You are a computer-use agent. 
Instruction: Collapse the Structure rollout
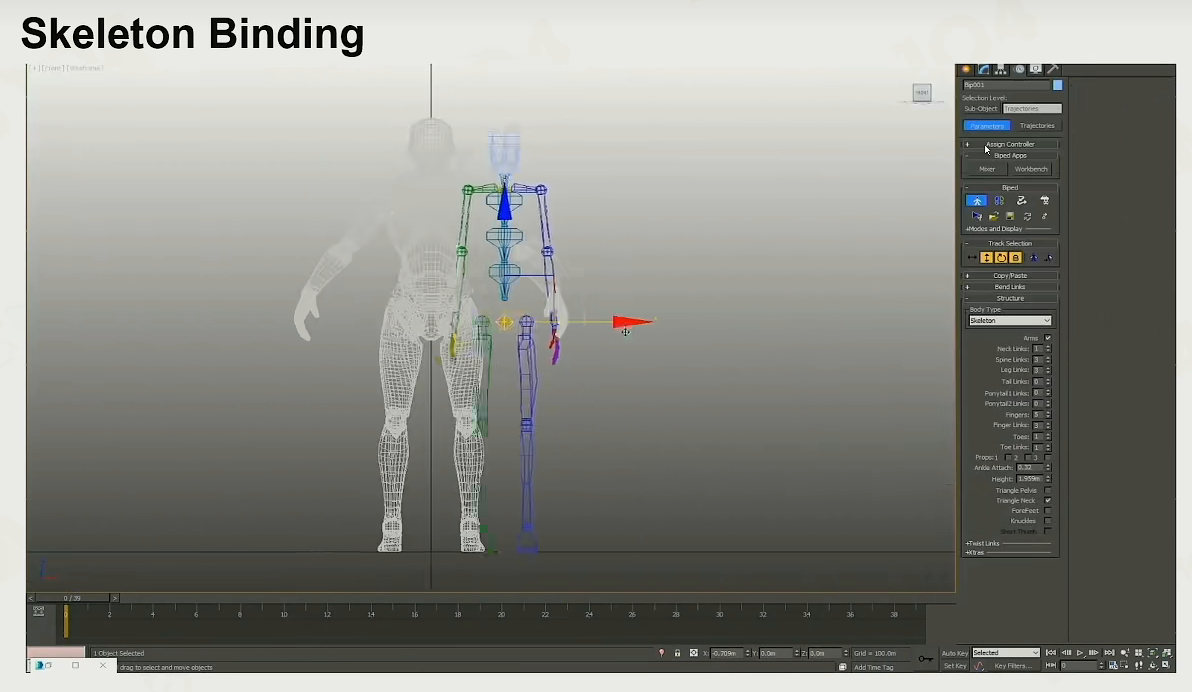tap(1010, 298)
